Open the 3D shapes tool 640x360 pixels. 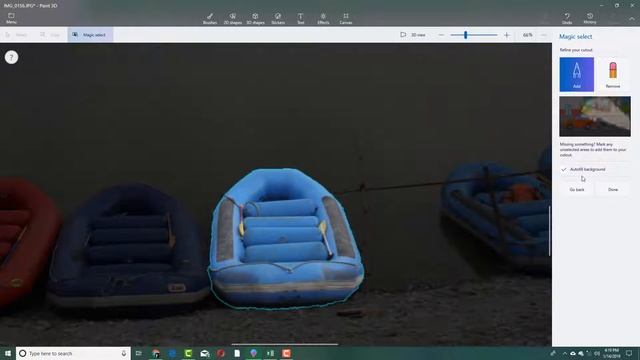[x=255, y=18]
